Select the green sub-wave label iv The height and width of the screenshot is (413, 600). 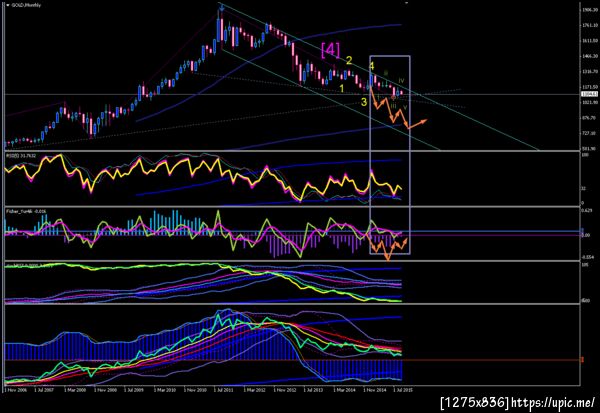click(401, 81)
